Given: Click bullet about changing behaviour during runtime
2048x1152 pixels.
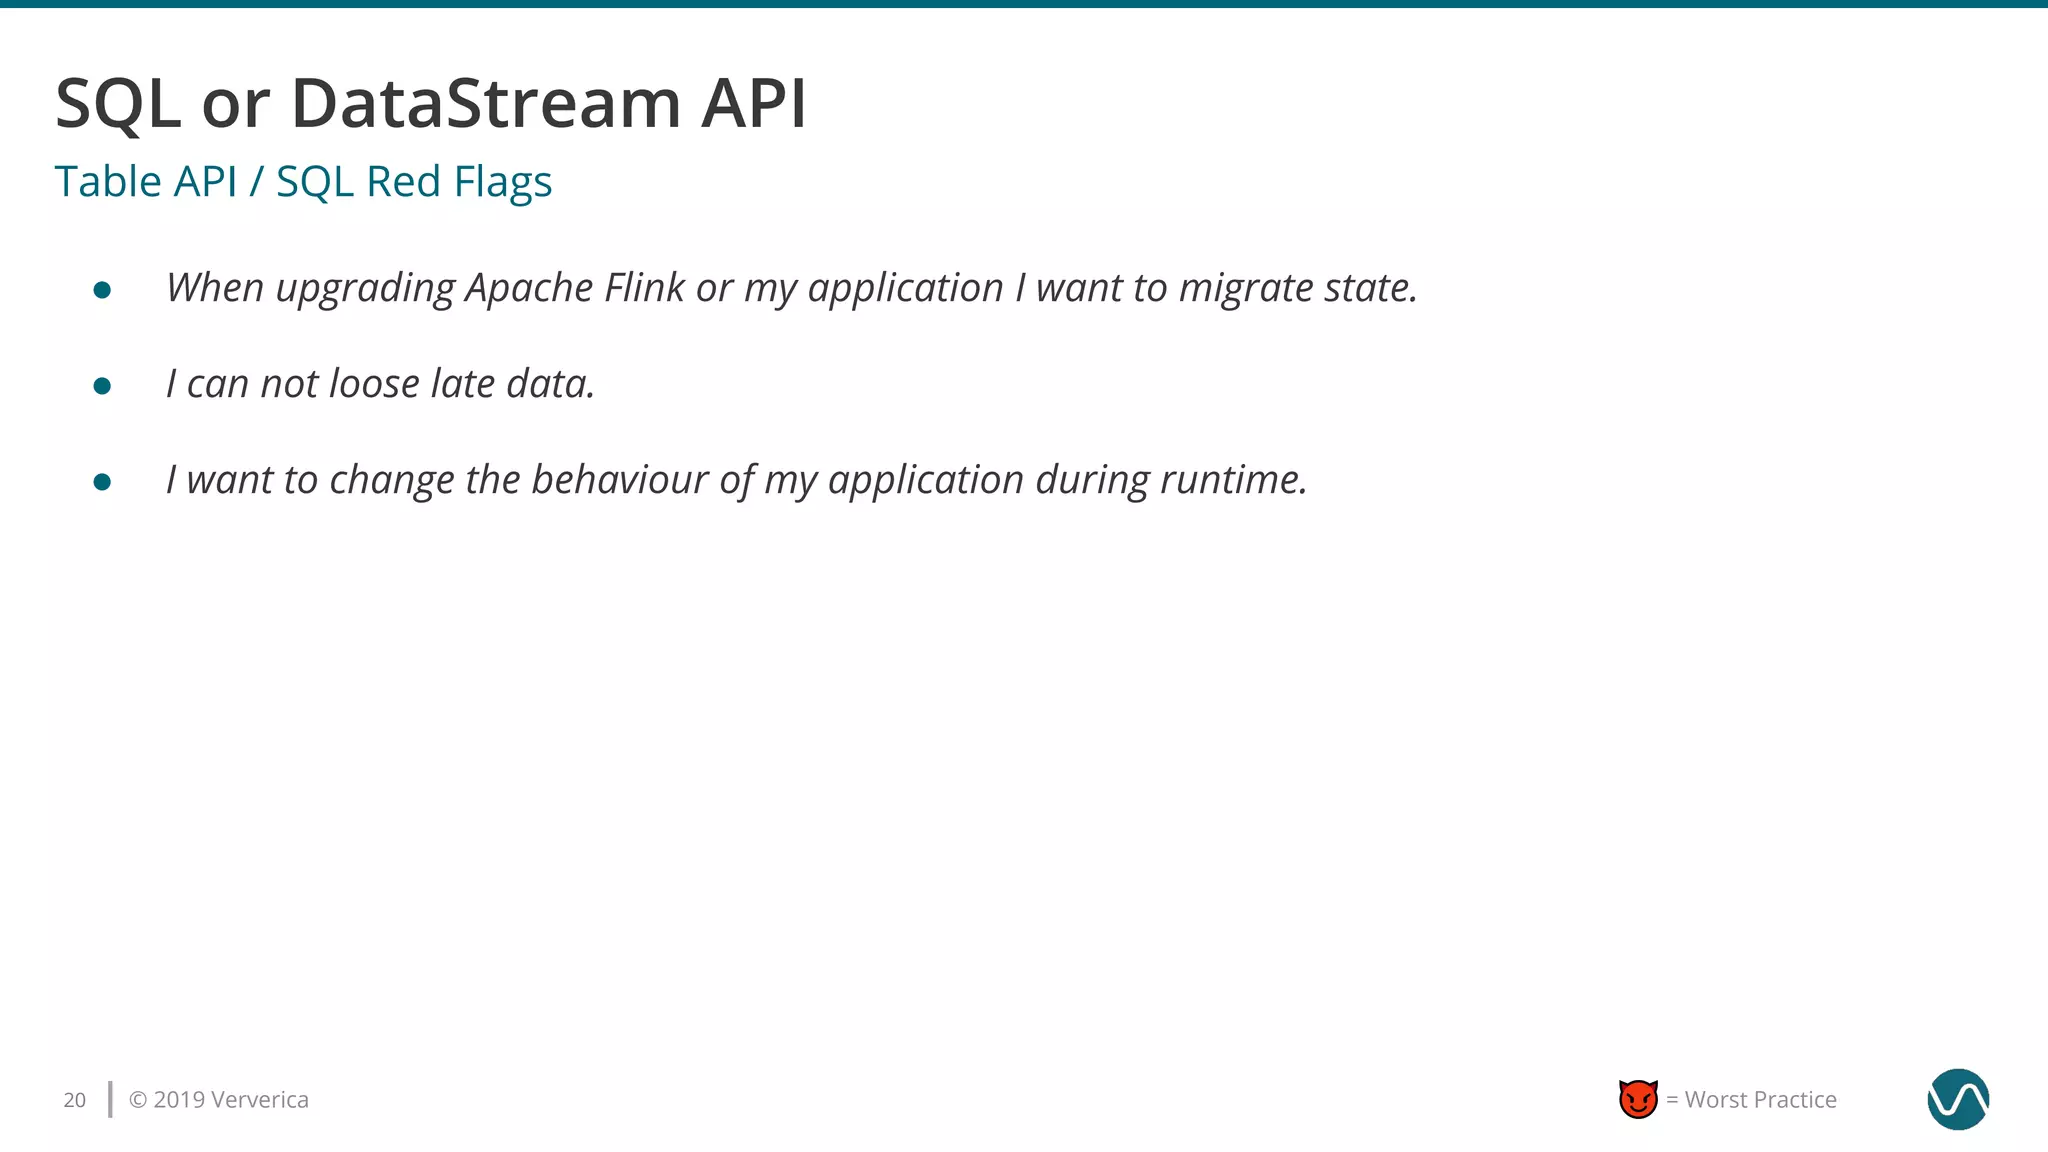Looking at the screenshot, I should [x=736, y=480].
